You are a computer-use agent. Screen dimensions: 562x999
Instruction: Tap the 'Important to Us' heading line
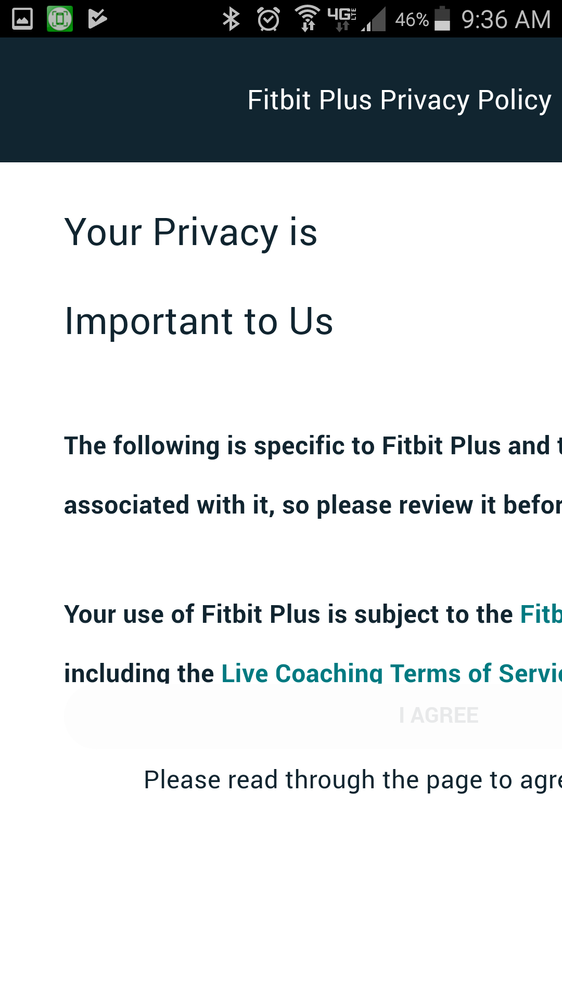[198, 321]
